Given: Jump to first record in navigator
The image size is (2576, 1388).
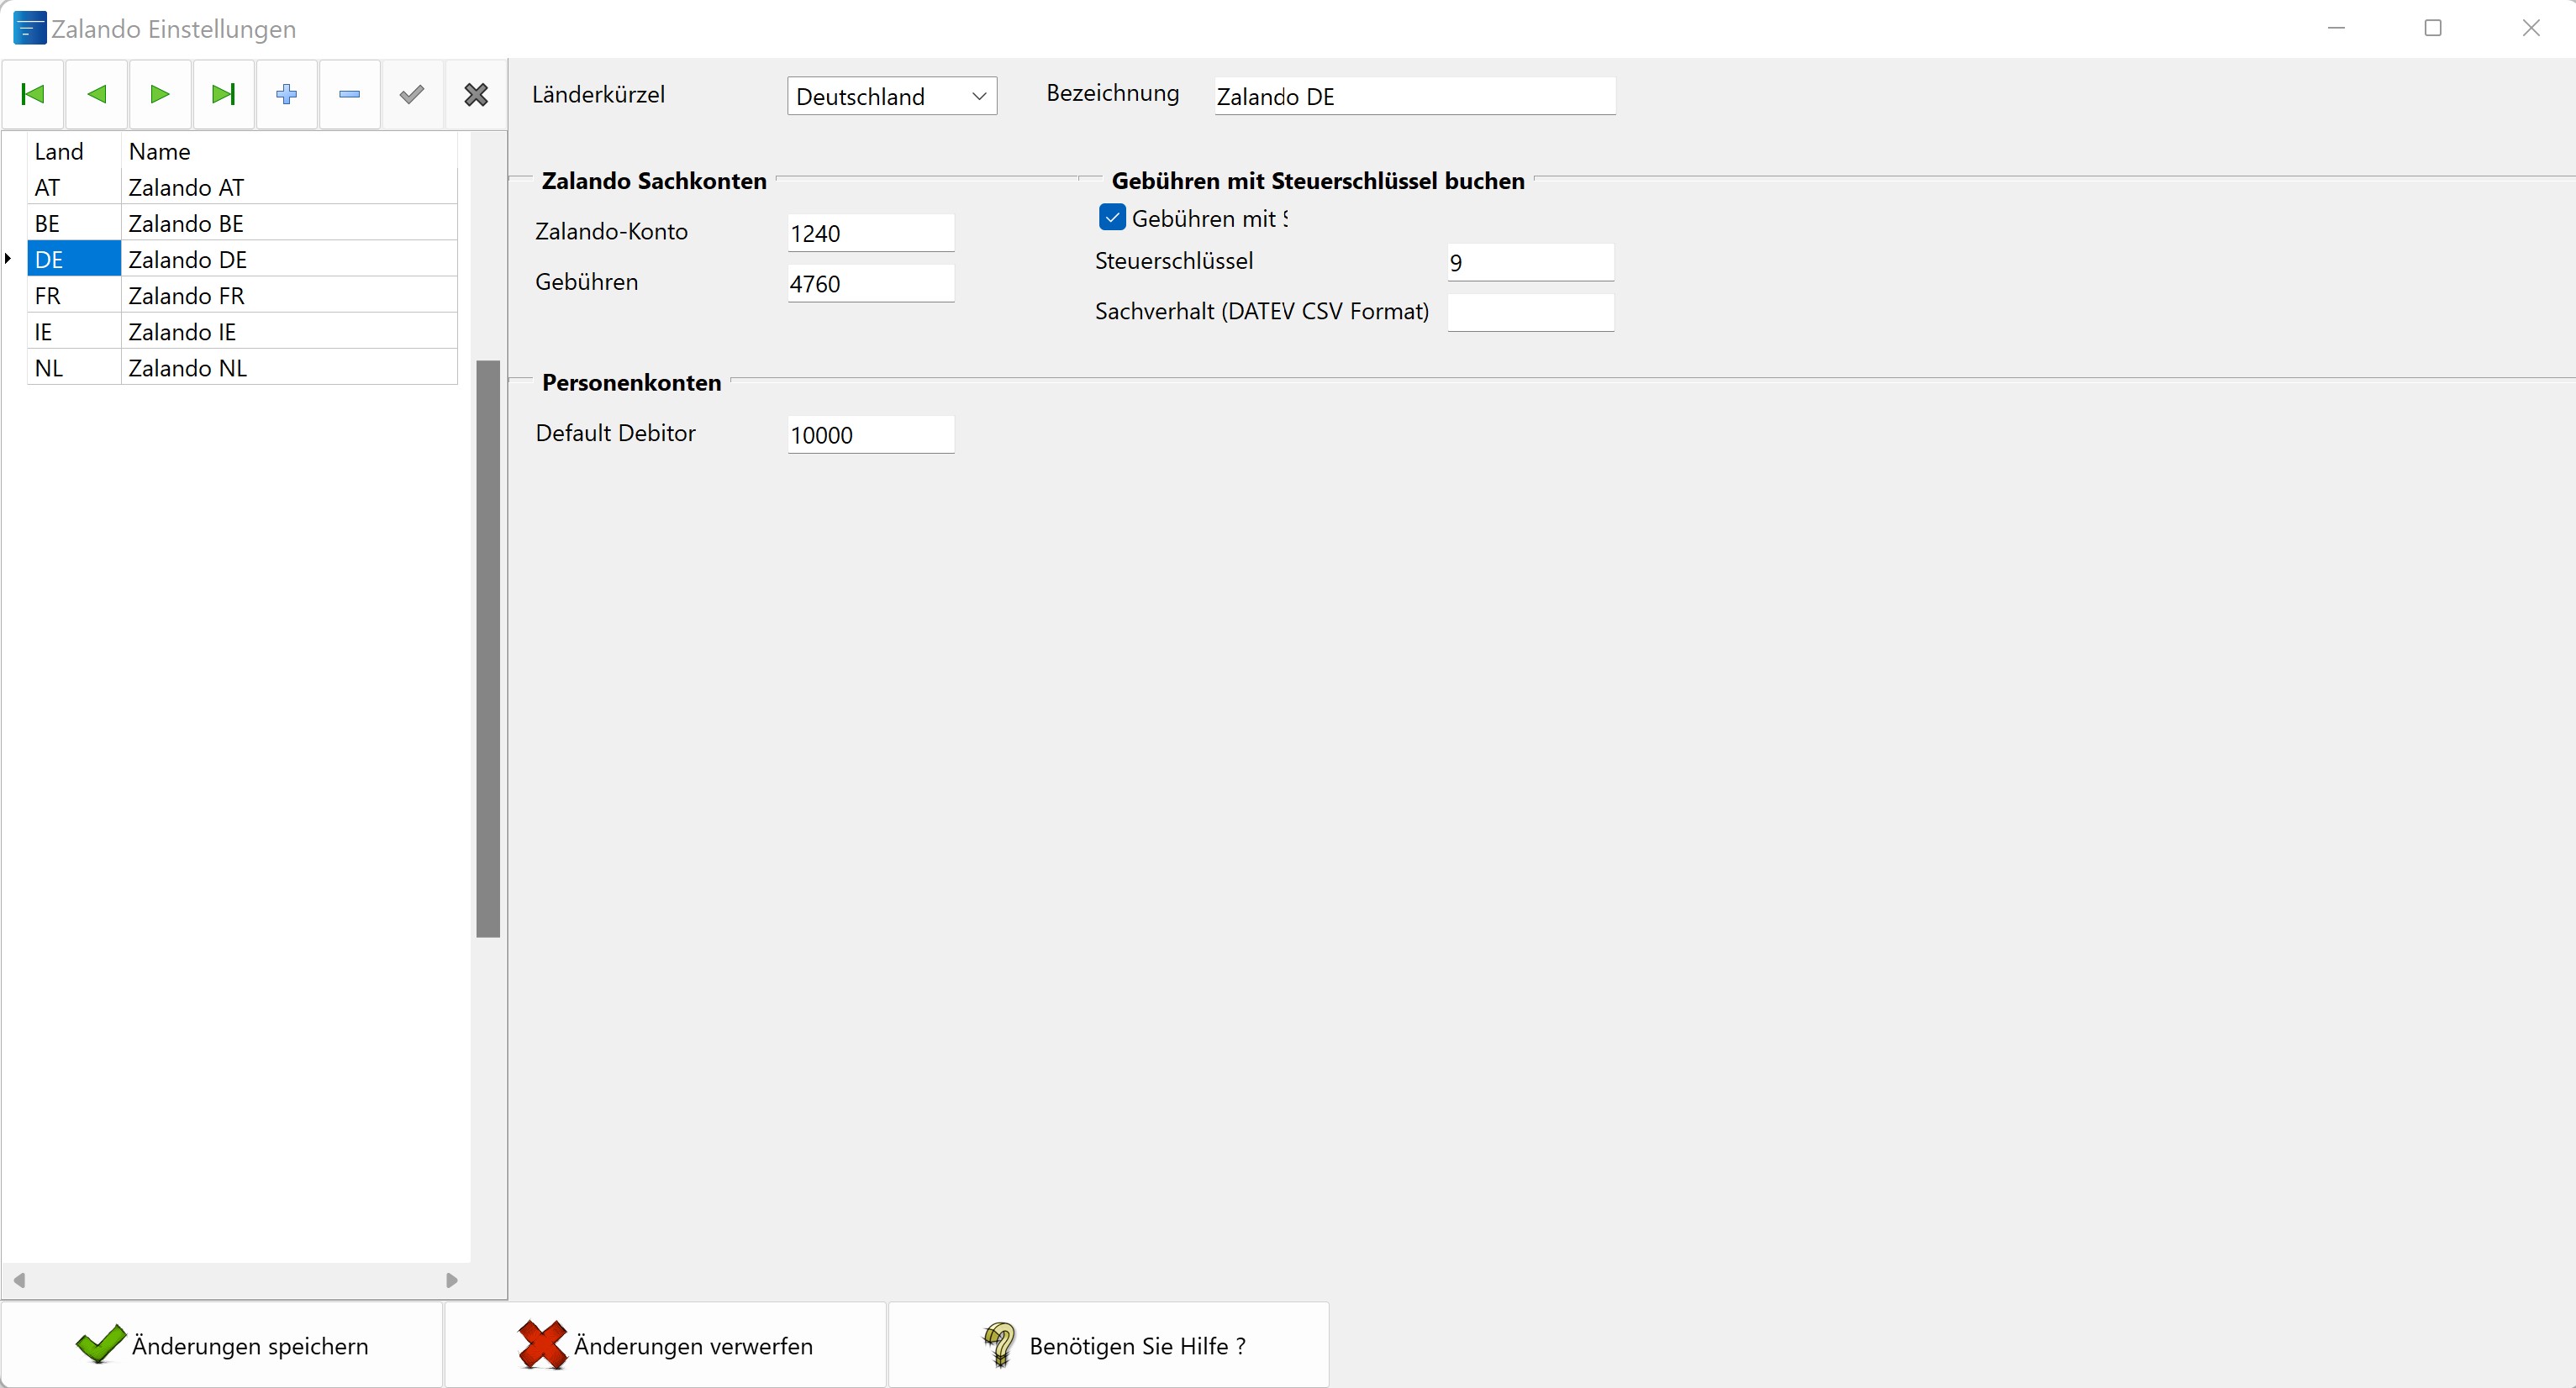Looking at the screenshot, I should pos(33,94).
